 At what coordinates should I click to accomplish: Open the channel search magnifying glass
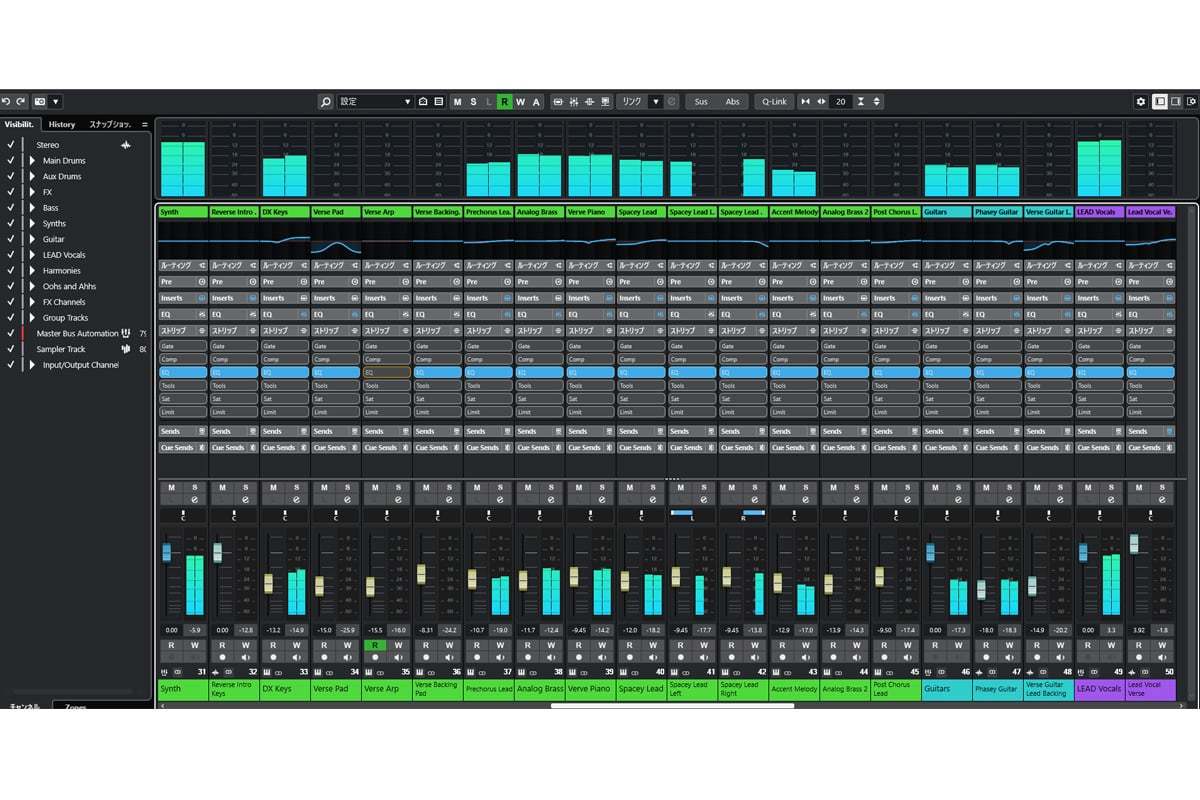pos(326,101)
